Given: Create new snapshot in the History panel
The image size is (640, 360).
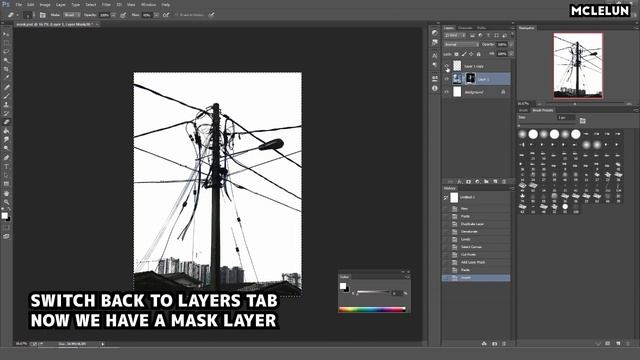Looking at the screenshot, I should 495,344.
